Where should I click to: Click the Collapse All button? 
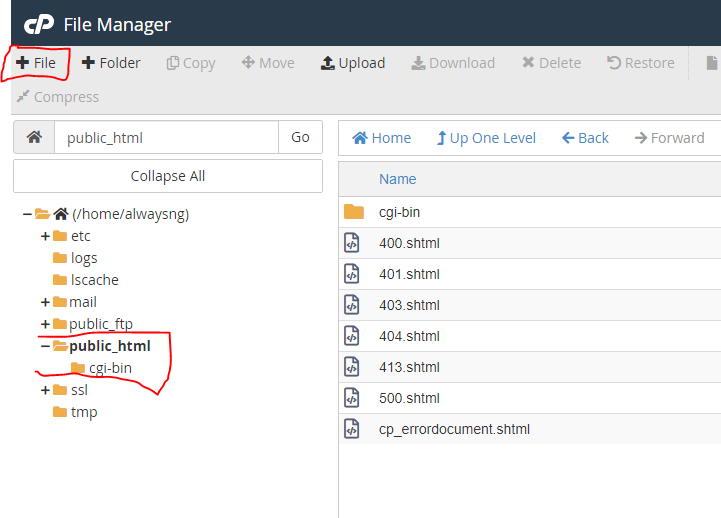tap(168, 176)
